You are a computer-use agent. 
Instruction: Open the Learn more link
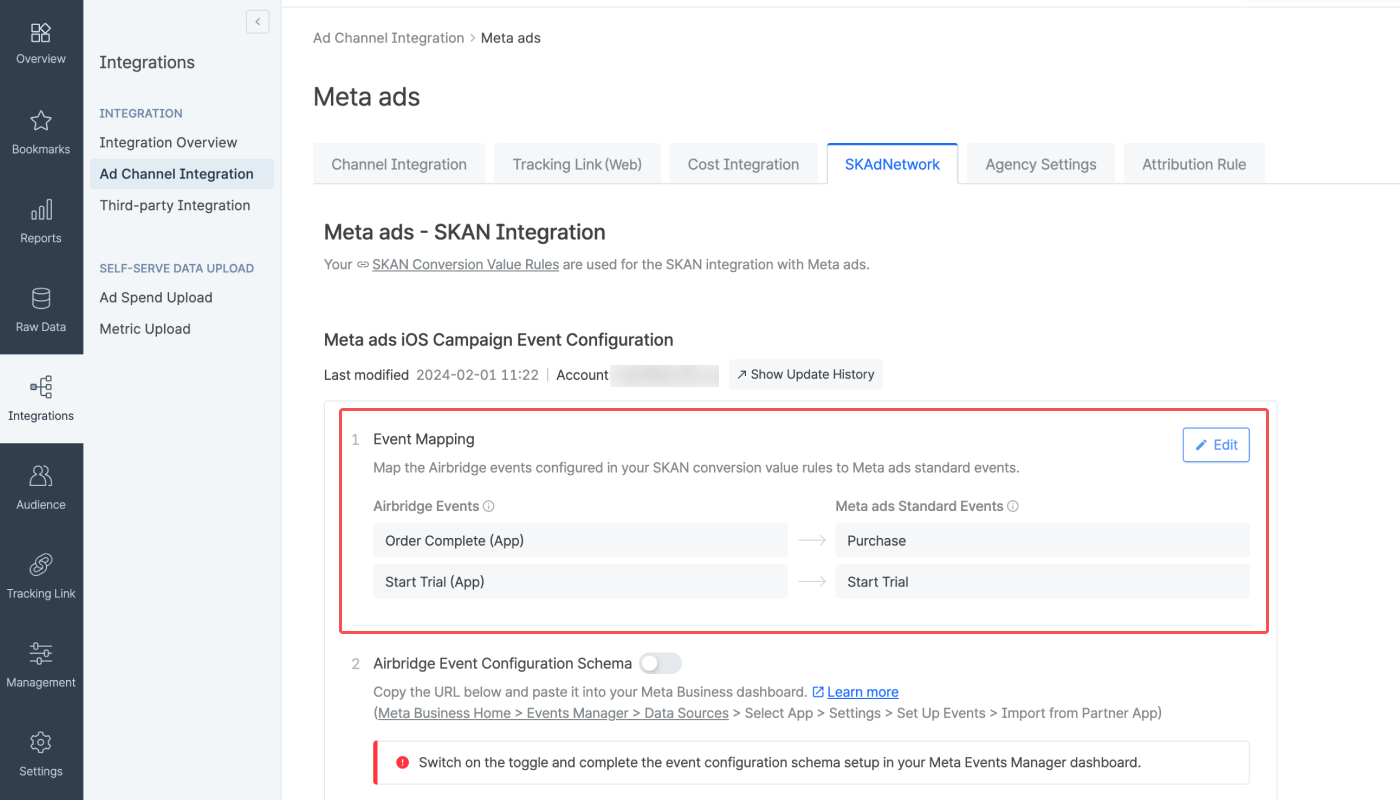pos(863,692)
